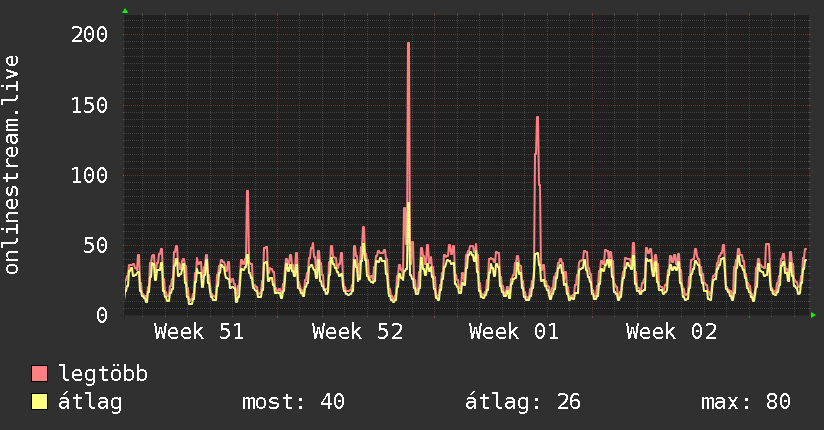Image resolution: width=824 pixels, height=430 pixels.
Task: Click the Week 02 axis label
Action: click(671, 332)
